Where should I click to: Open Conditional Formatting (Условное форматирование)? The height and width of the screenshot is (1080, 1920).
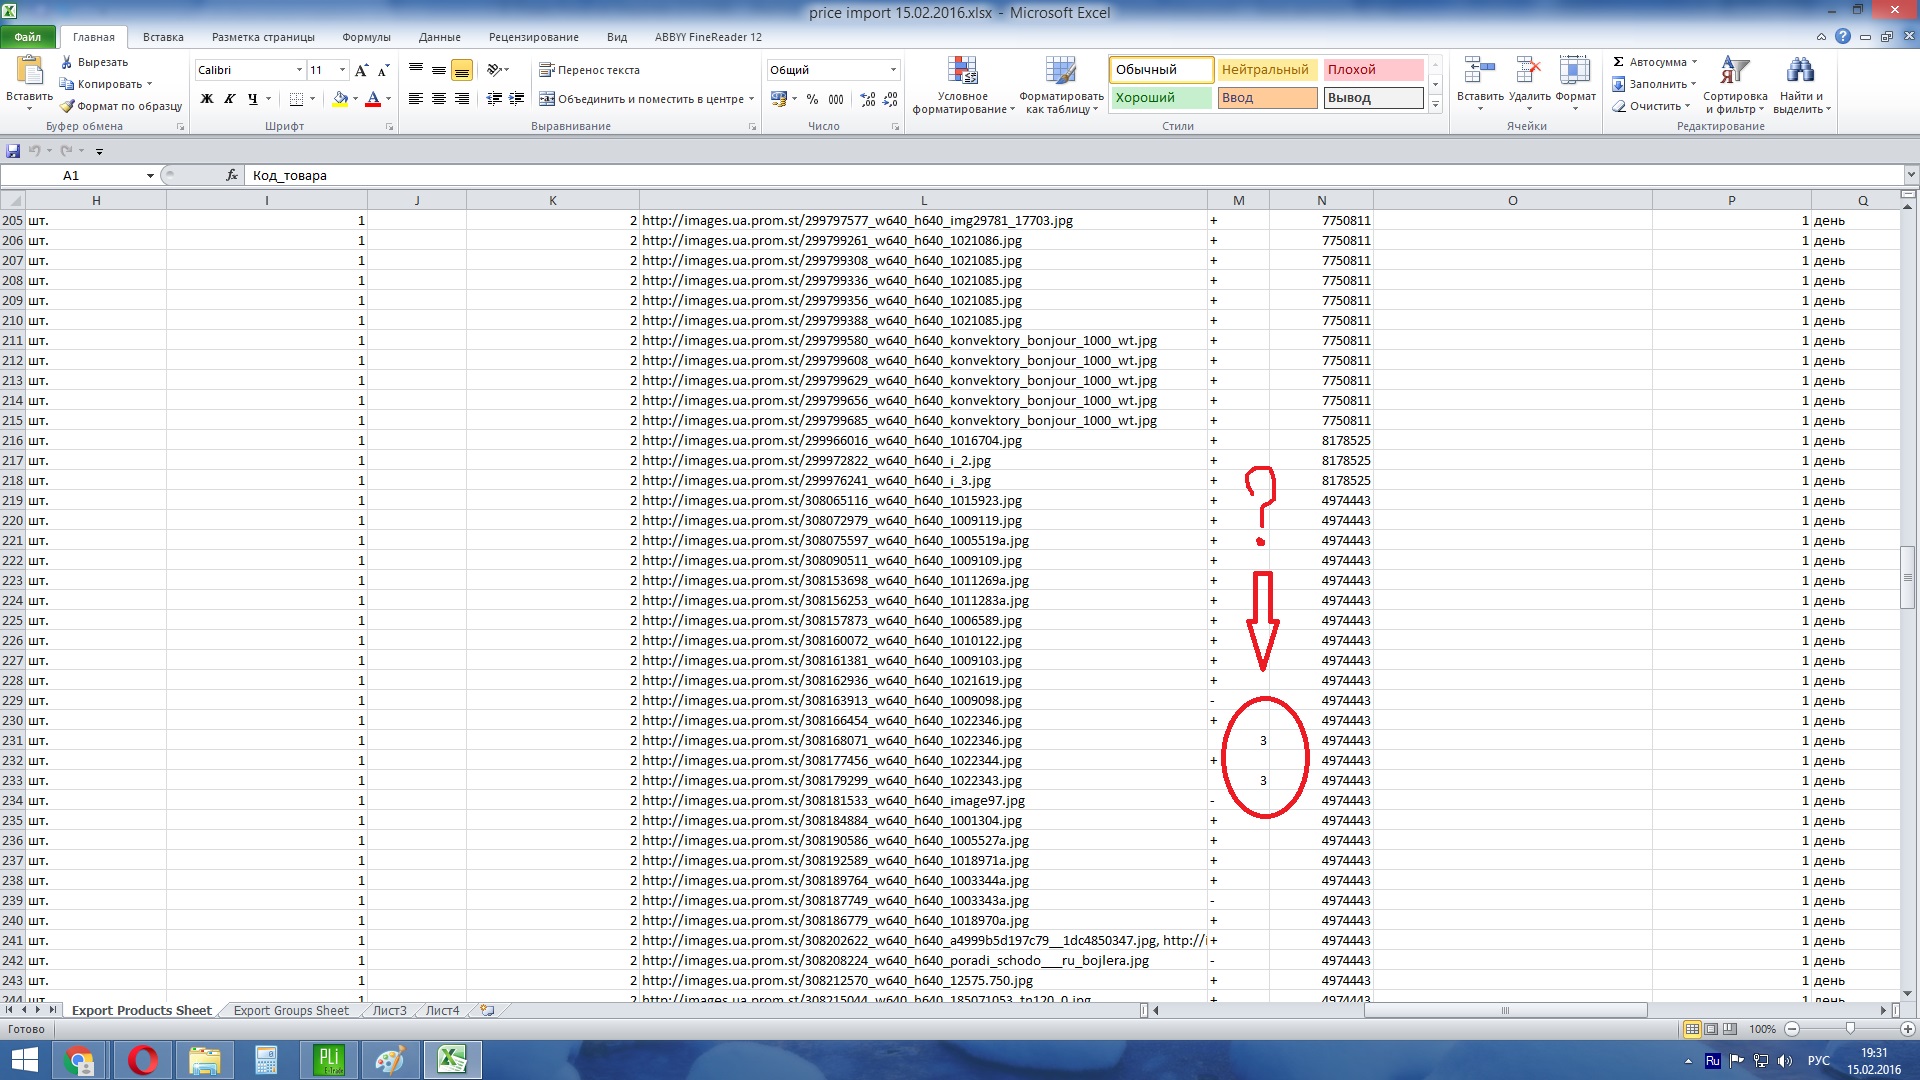962,85
